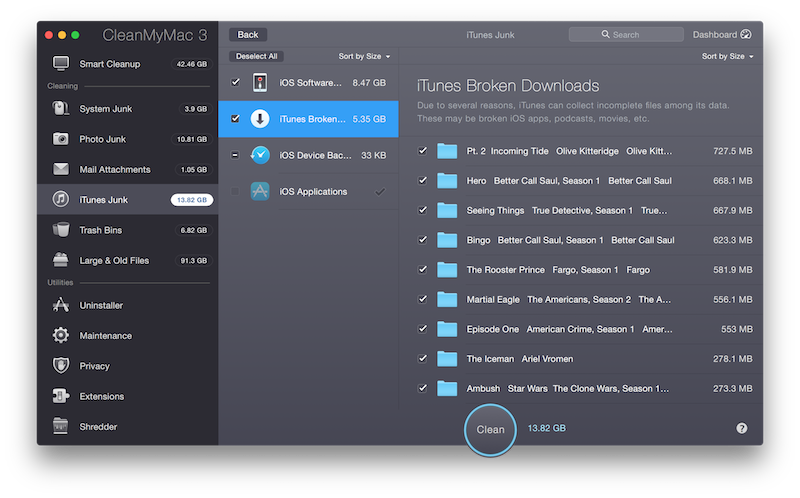Open Sort by Size dropdown in middle column
This screenshot has height=498, width=800.
[x=364, y=57]
